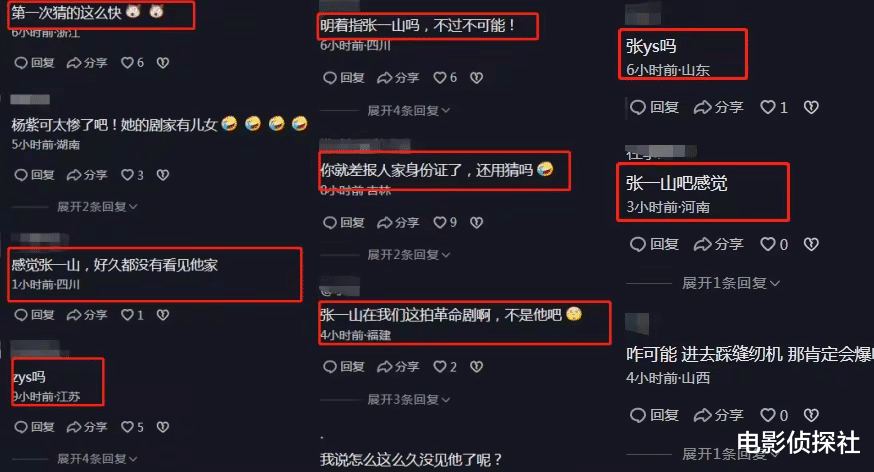
Task: Expand 展开4条回复 under 明着指张一山吗
Action: 408,111
